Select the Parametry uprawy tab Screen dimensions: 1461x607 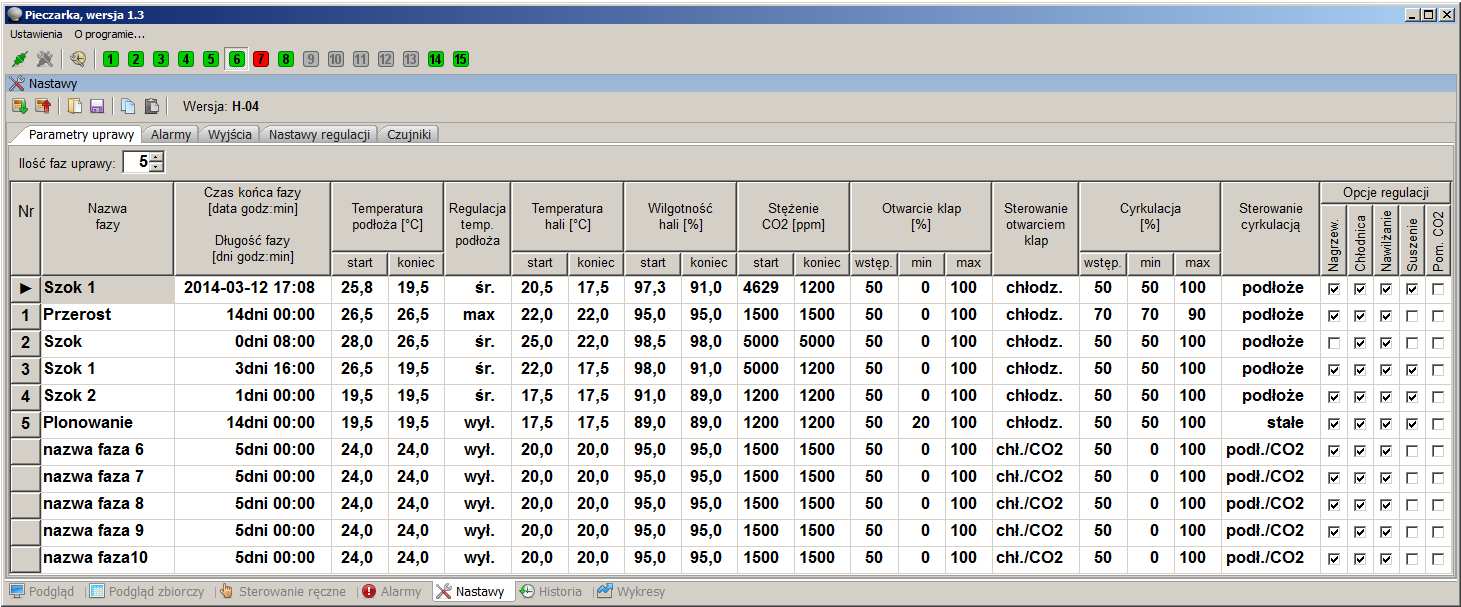click(x=81, y=134)
